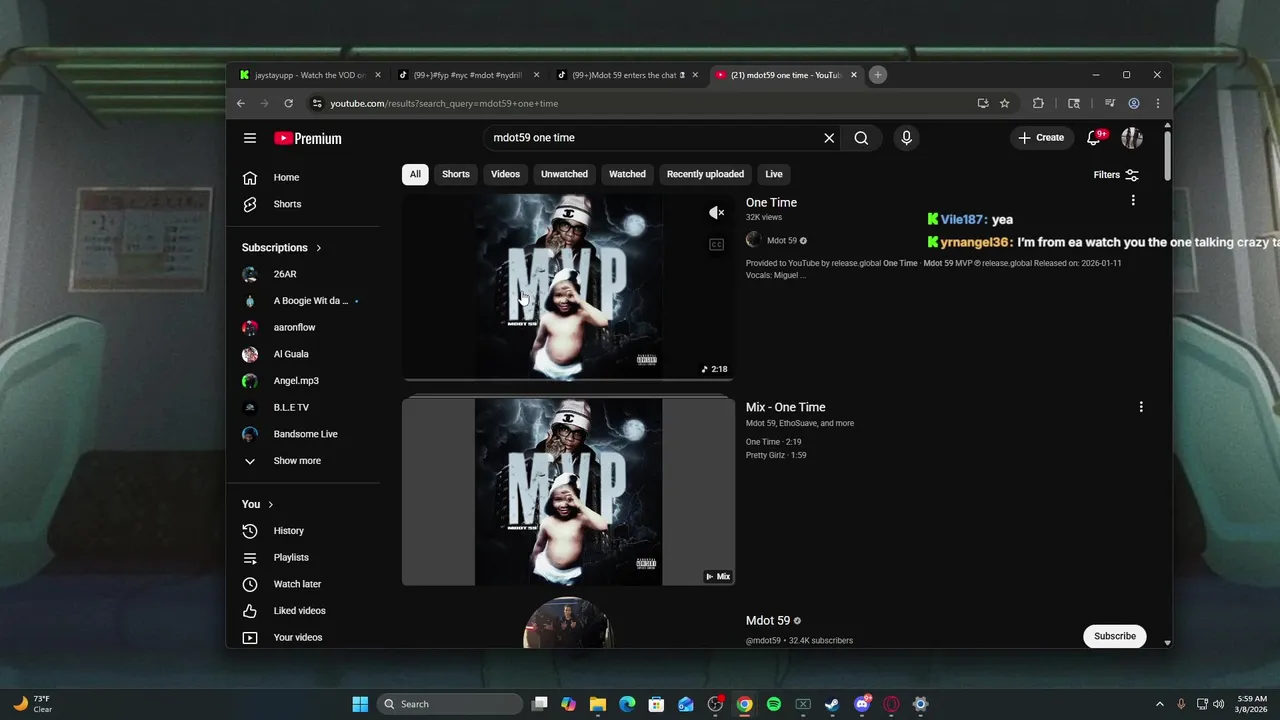Open the YouTube hamburger guide menu
Image resolution: width=1280 pixels, height=720 pixels.
pyautogui.click(x=250, y=138)
